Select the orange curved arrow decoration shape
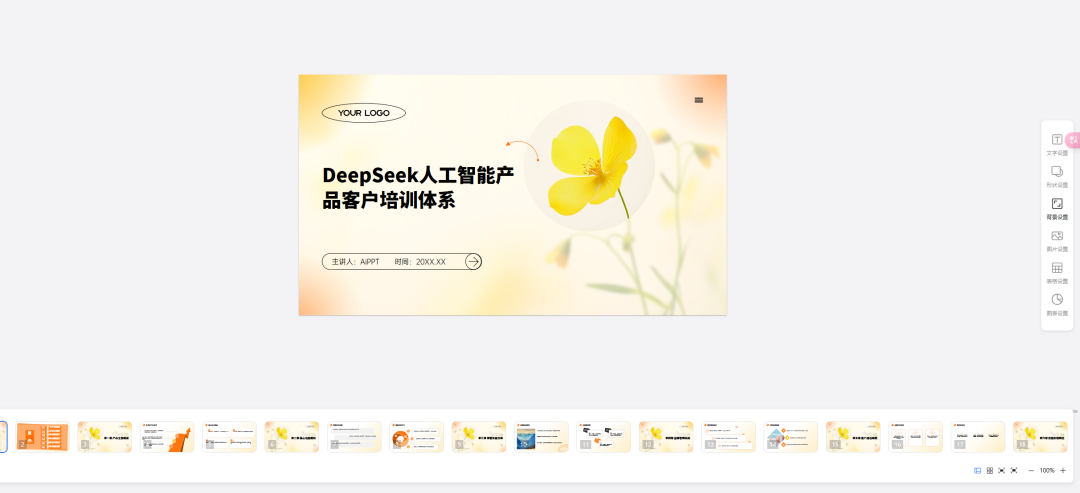The width and height of the screenshot is (1080, 493). [523, 151]
